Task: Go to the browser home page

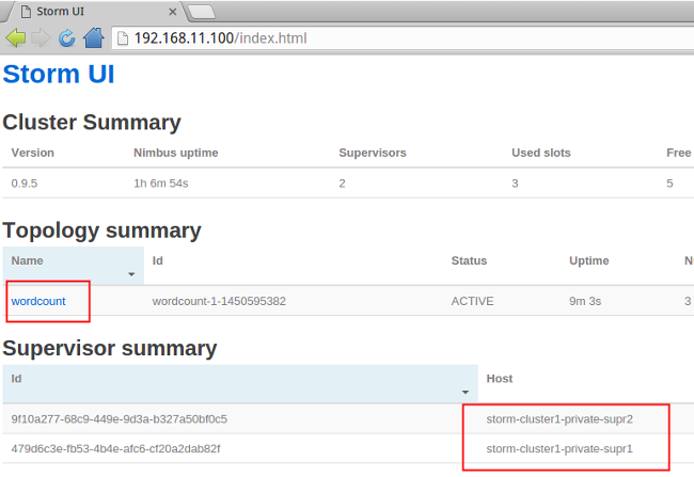Action: pyautogui.click(x=93, y=39)
